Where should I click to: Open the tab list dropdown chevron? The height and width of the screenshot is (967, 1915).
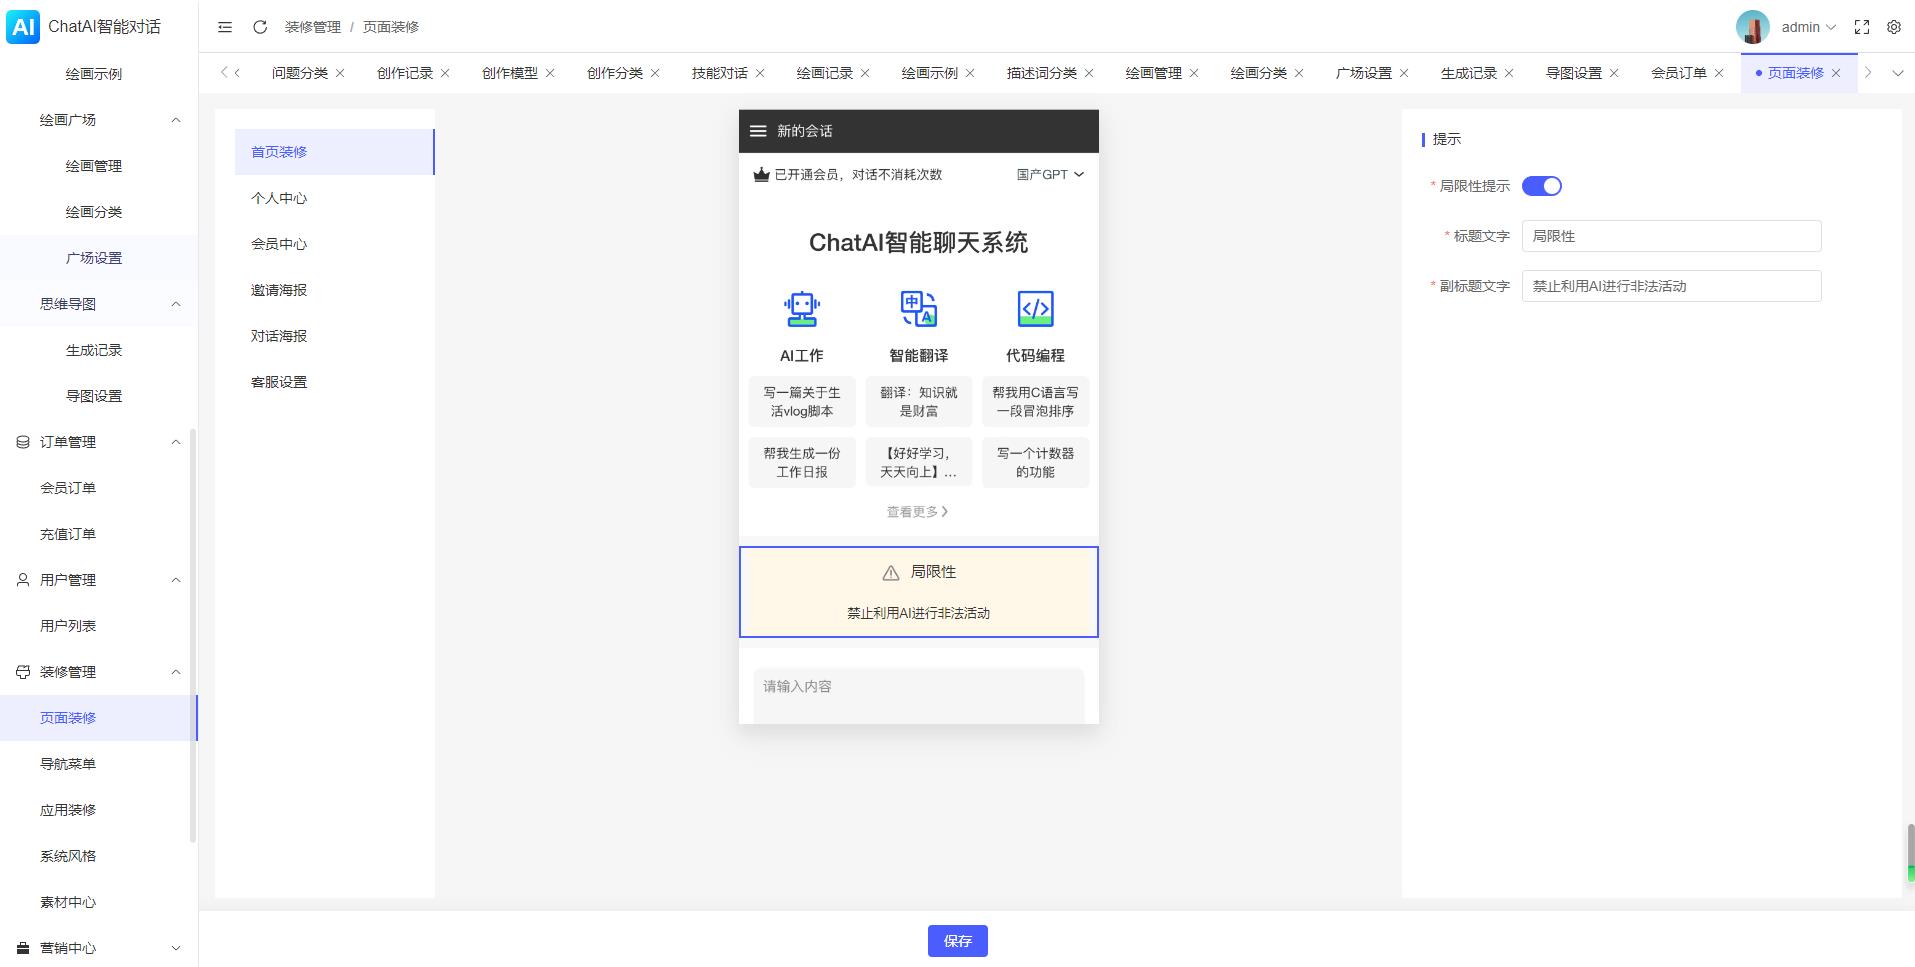click(x=1897, y=73)
